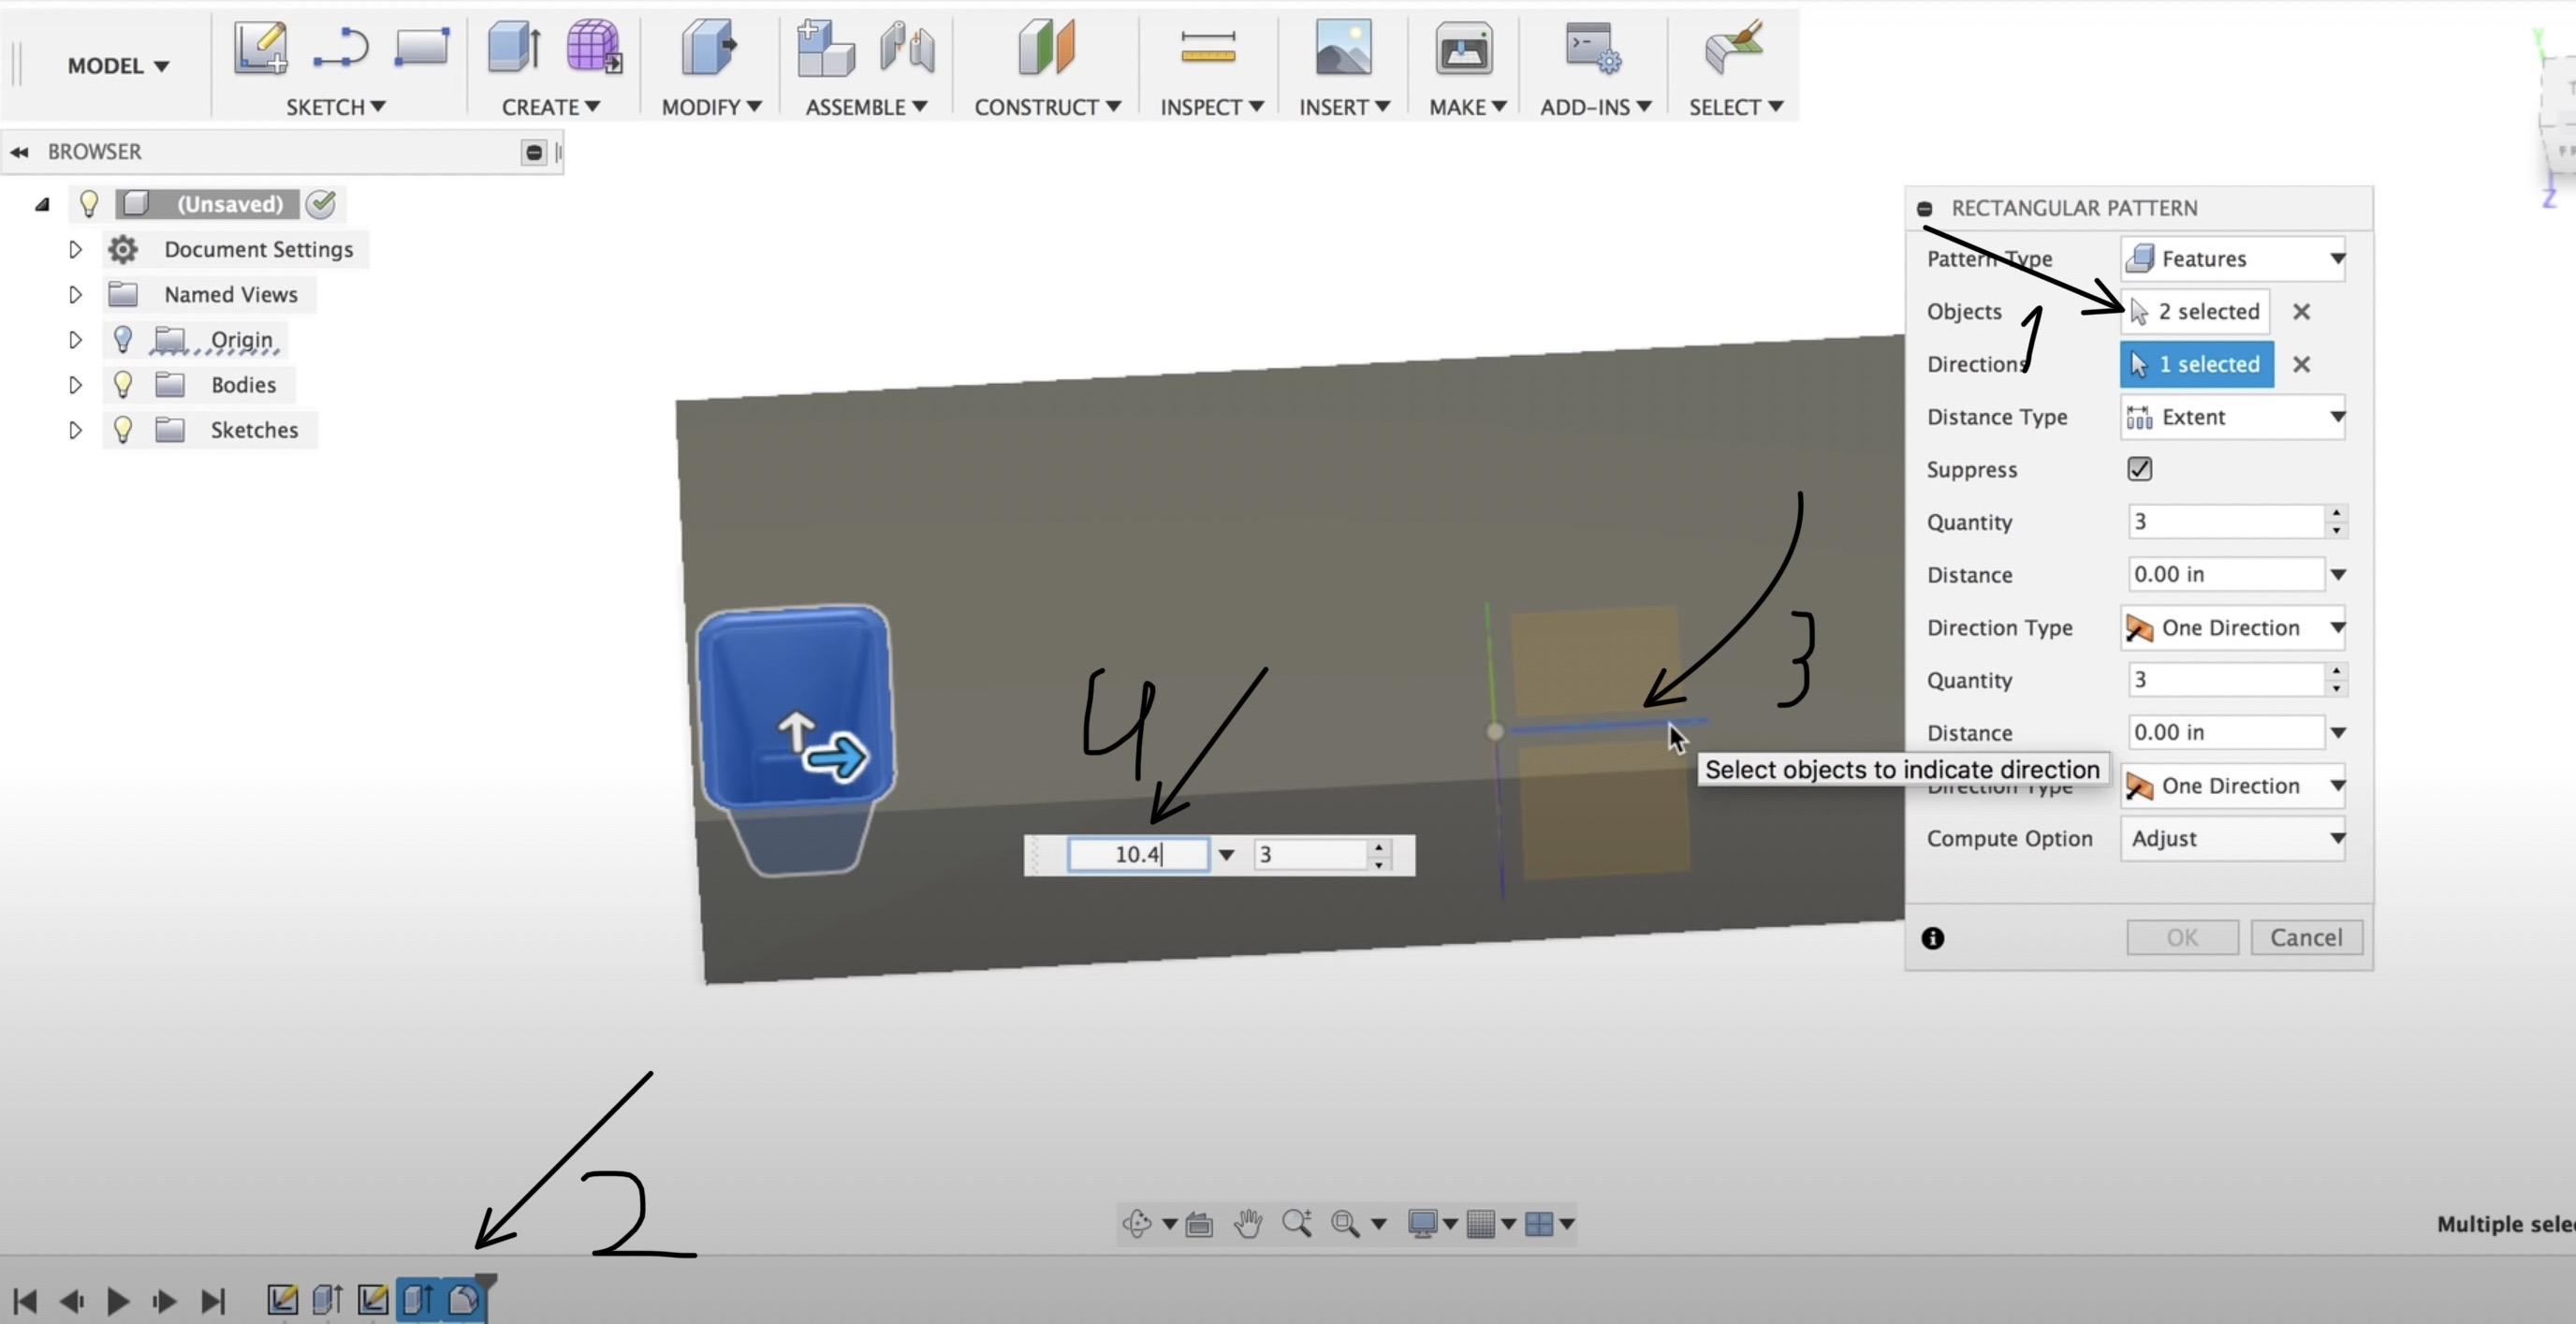Toggle the Suppress checkbox

(x=2139, y=469)
